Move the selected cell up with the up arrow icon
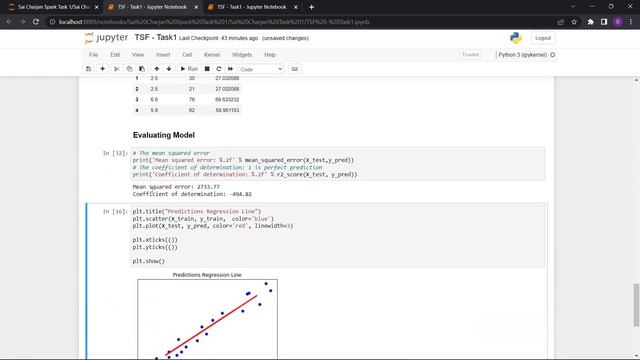 click(156, 69)
